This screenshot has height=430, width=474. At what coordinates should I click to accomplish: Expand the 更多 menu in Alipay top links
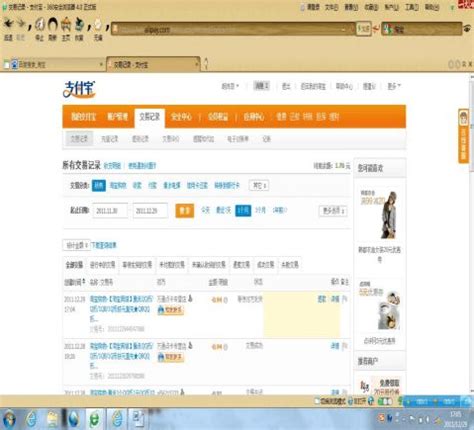(x=394, y=86)
